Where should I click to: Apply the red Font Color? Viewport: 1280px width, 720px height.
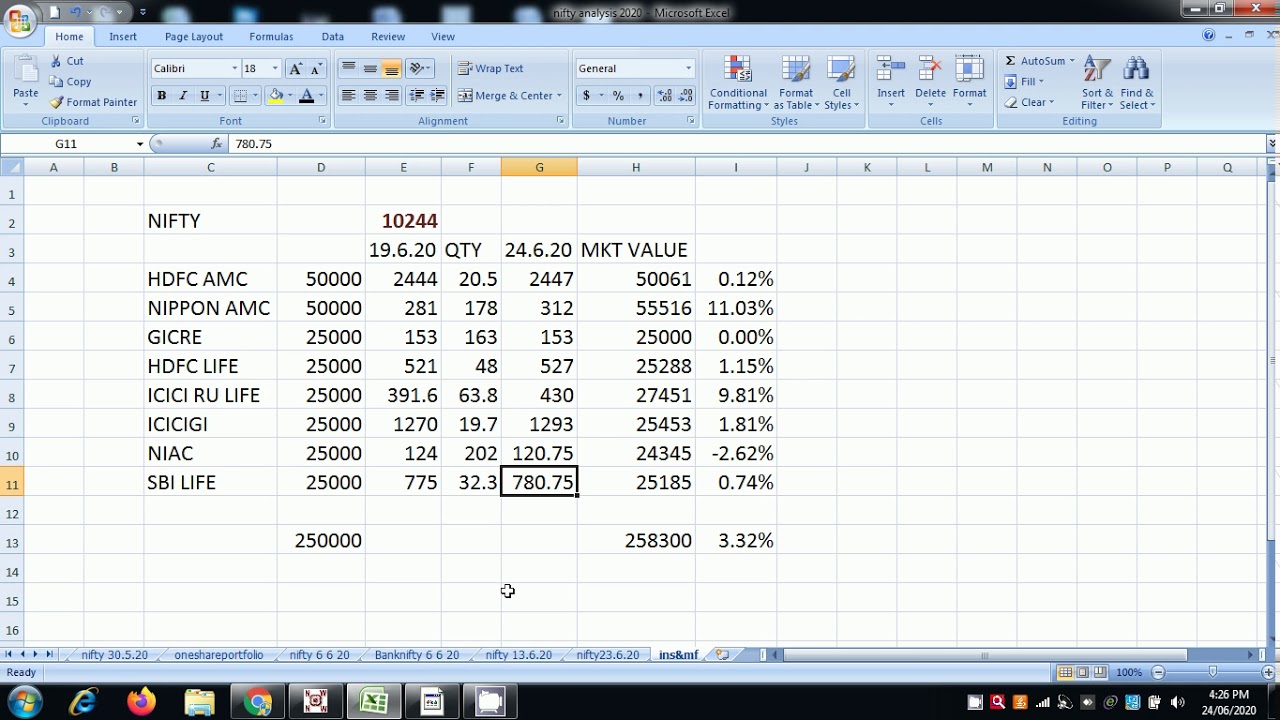click(306, 96)
